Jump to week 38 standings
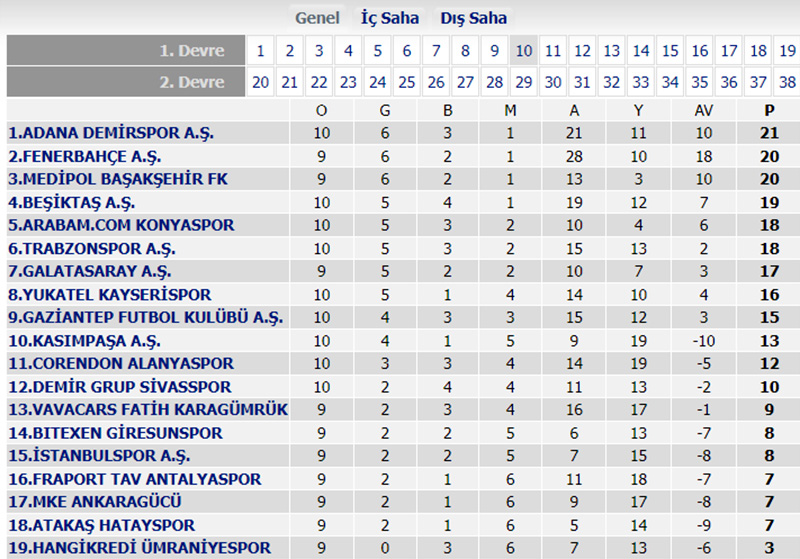This screenshot has height=559, width=800. (787, 82)
